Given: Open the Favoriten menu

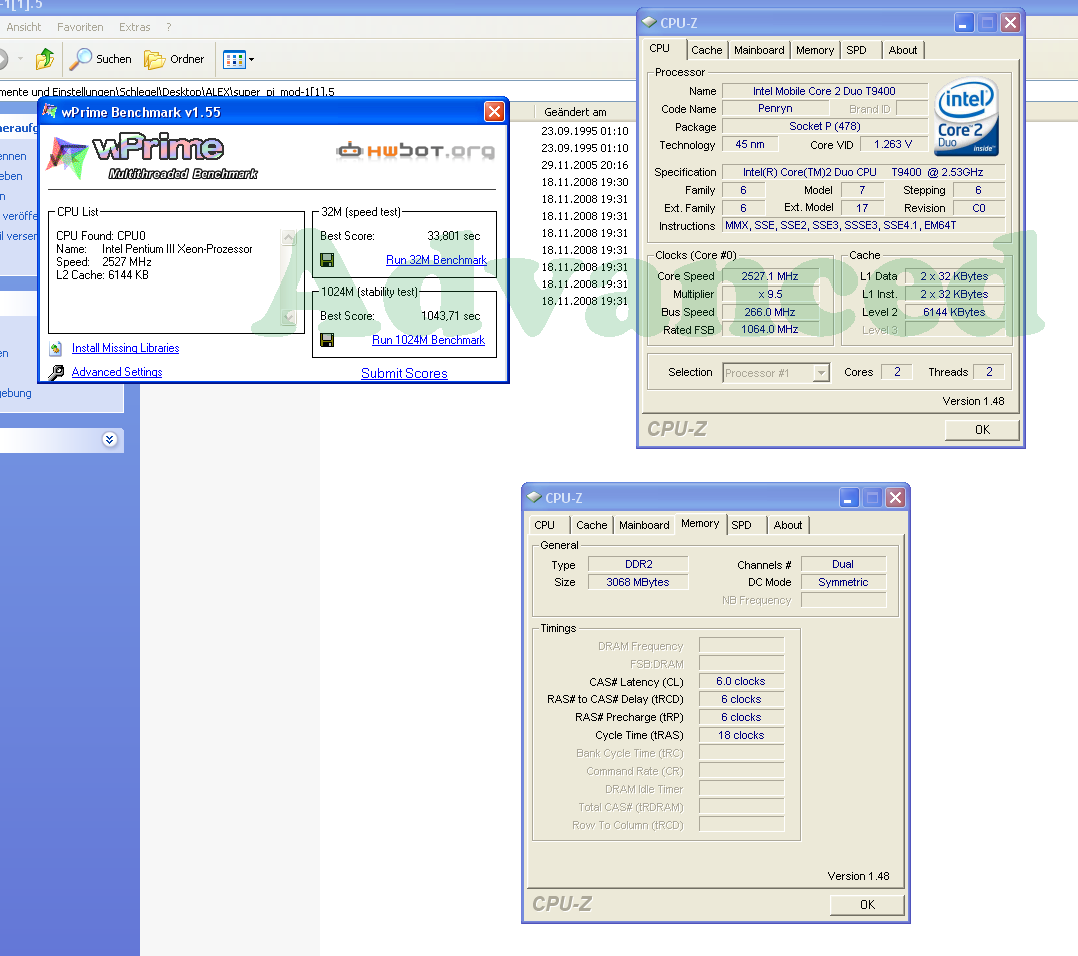Looking at the screenshot, I should tap(80, 27).
